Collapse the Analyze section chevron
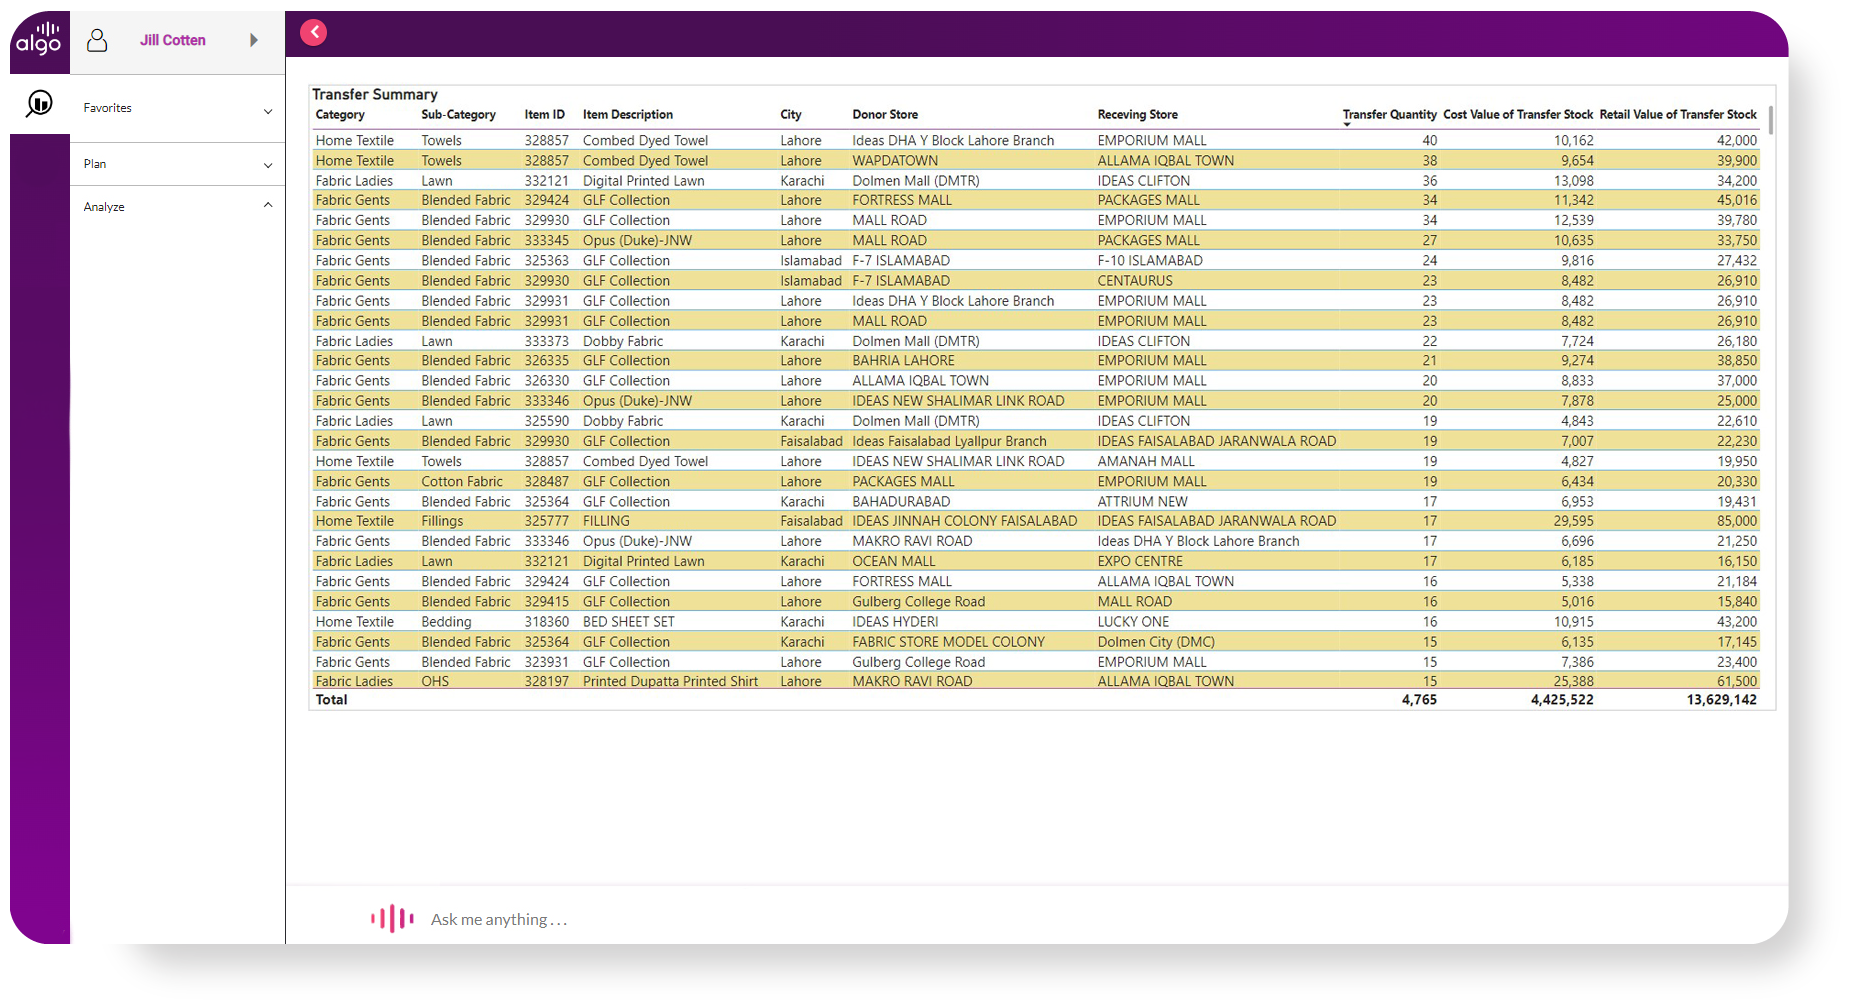The height and width of the screenshot is (1001, 1851). 268,205
